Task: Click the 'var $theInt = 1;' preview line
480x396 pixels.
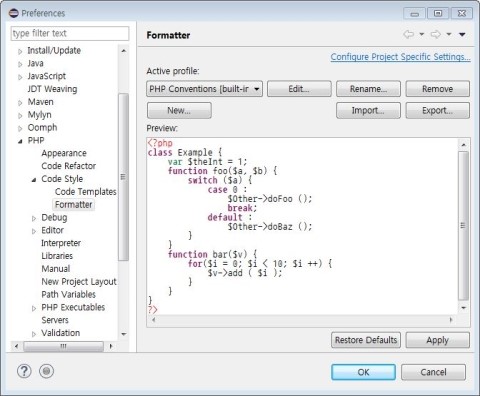Action: tap(207, 162)
